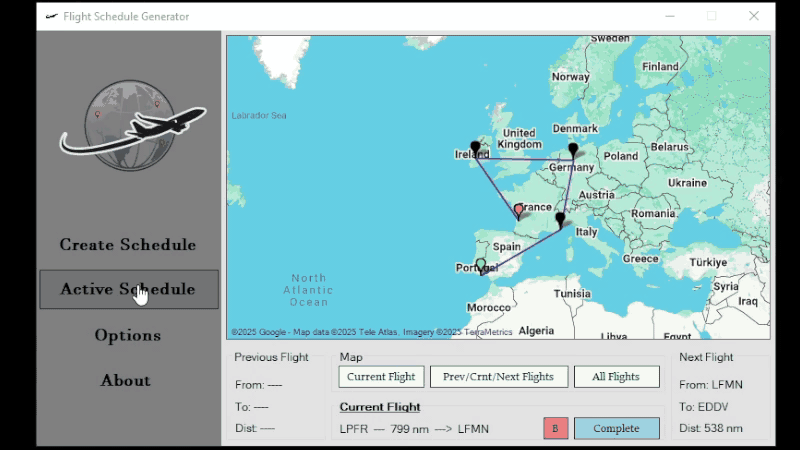The width and height of the screenshot is (800, 450).
Task: Open the Create Schedule page
Action: (128, 244)
